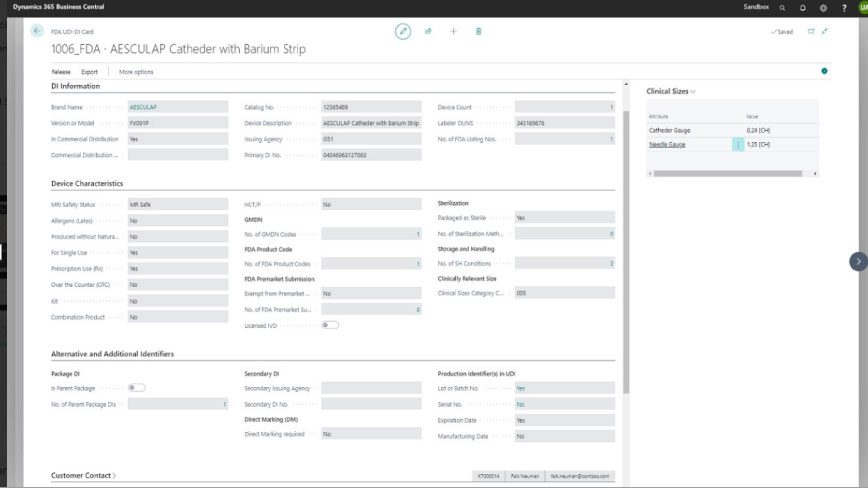868x494 pixels.
Task: Collapse the Device Characteristics section header
Action: [87, 183]
